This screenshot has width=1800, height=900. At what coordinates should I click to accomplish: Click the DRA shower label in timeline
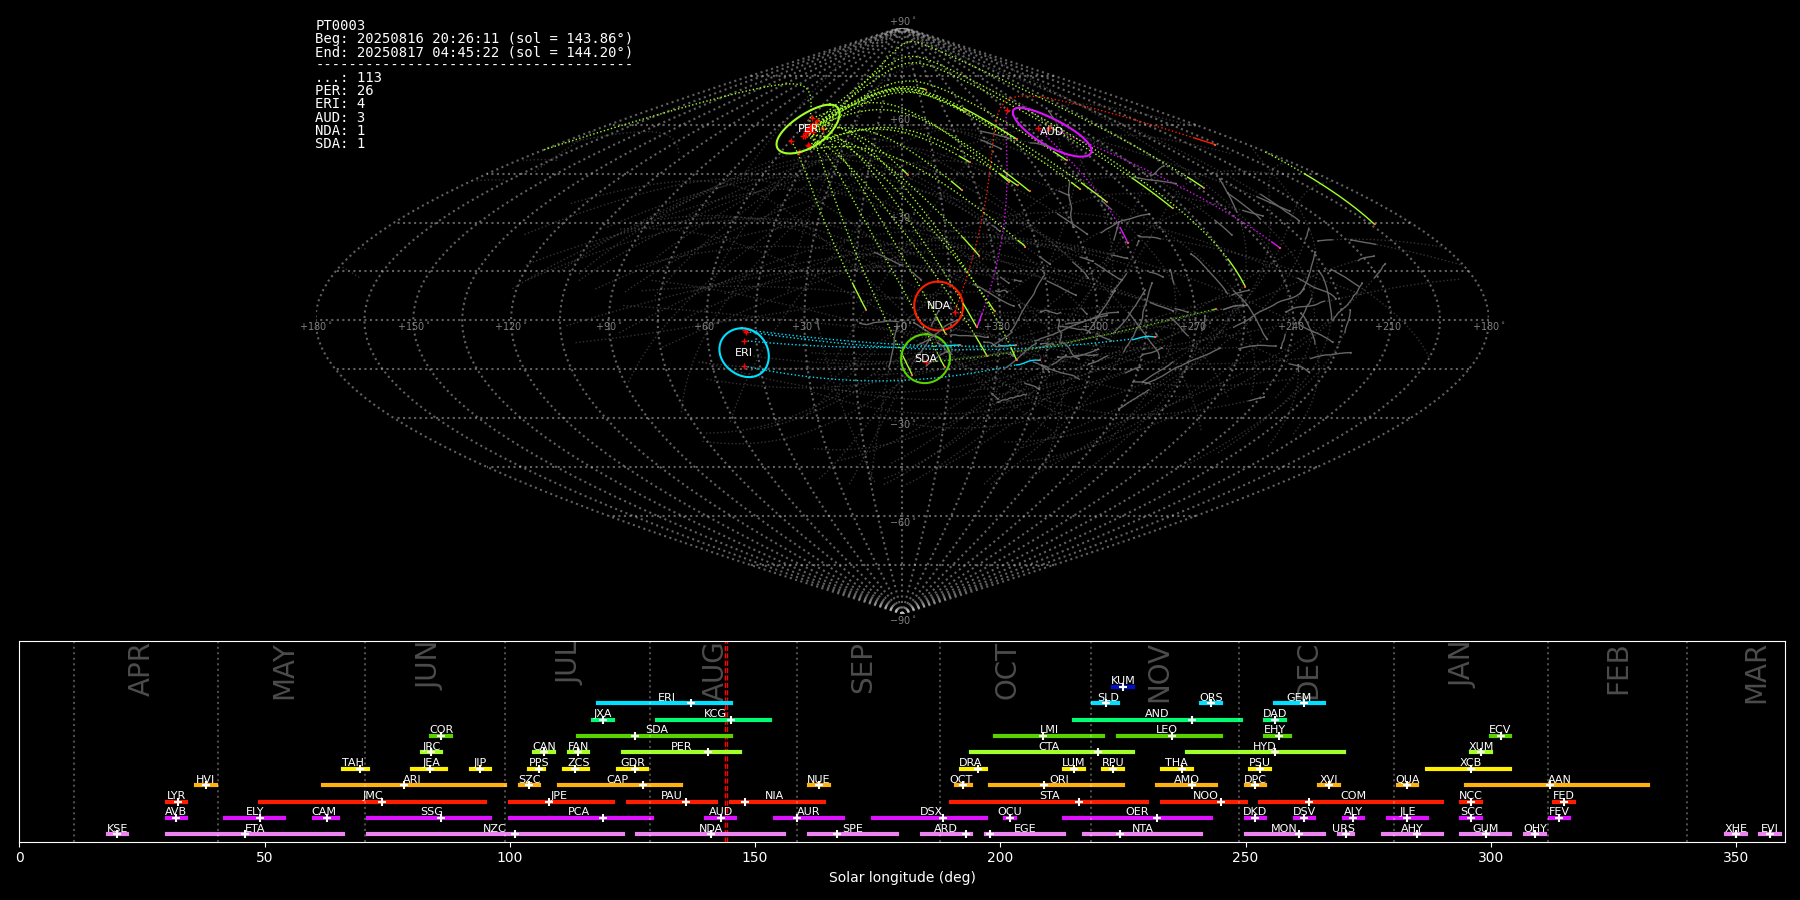click(x=970, y=762)
